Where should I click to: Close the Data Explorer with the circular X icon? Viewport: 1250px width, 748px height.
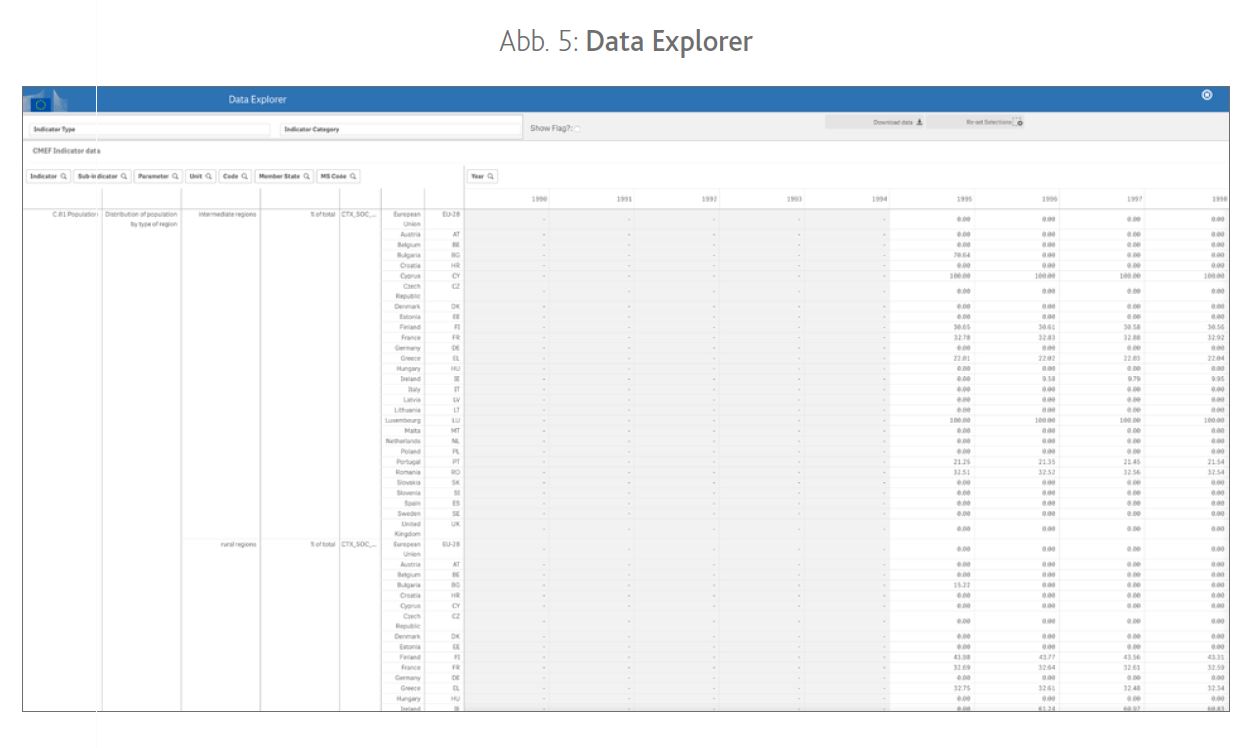tap(1207, 95)
